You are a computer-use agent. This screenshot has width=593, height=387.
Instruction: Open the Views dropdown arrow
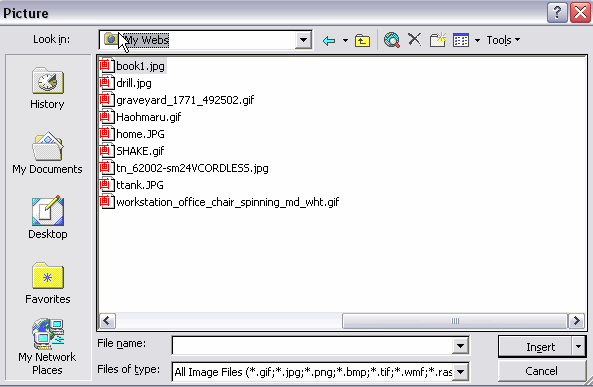click(477, 40)
